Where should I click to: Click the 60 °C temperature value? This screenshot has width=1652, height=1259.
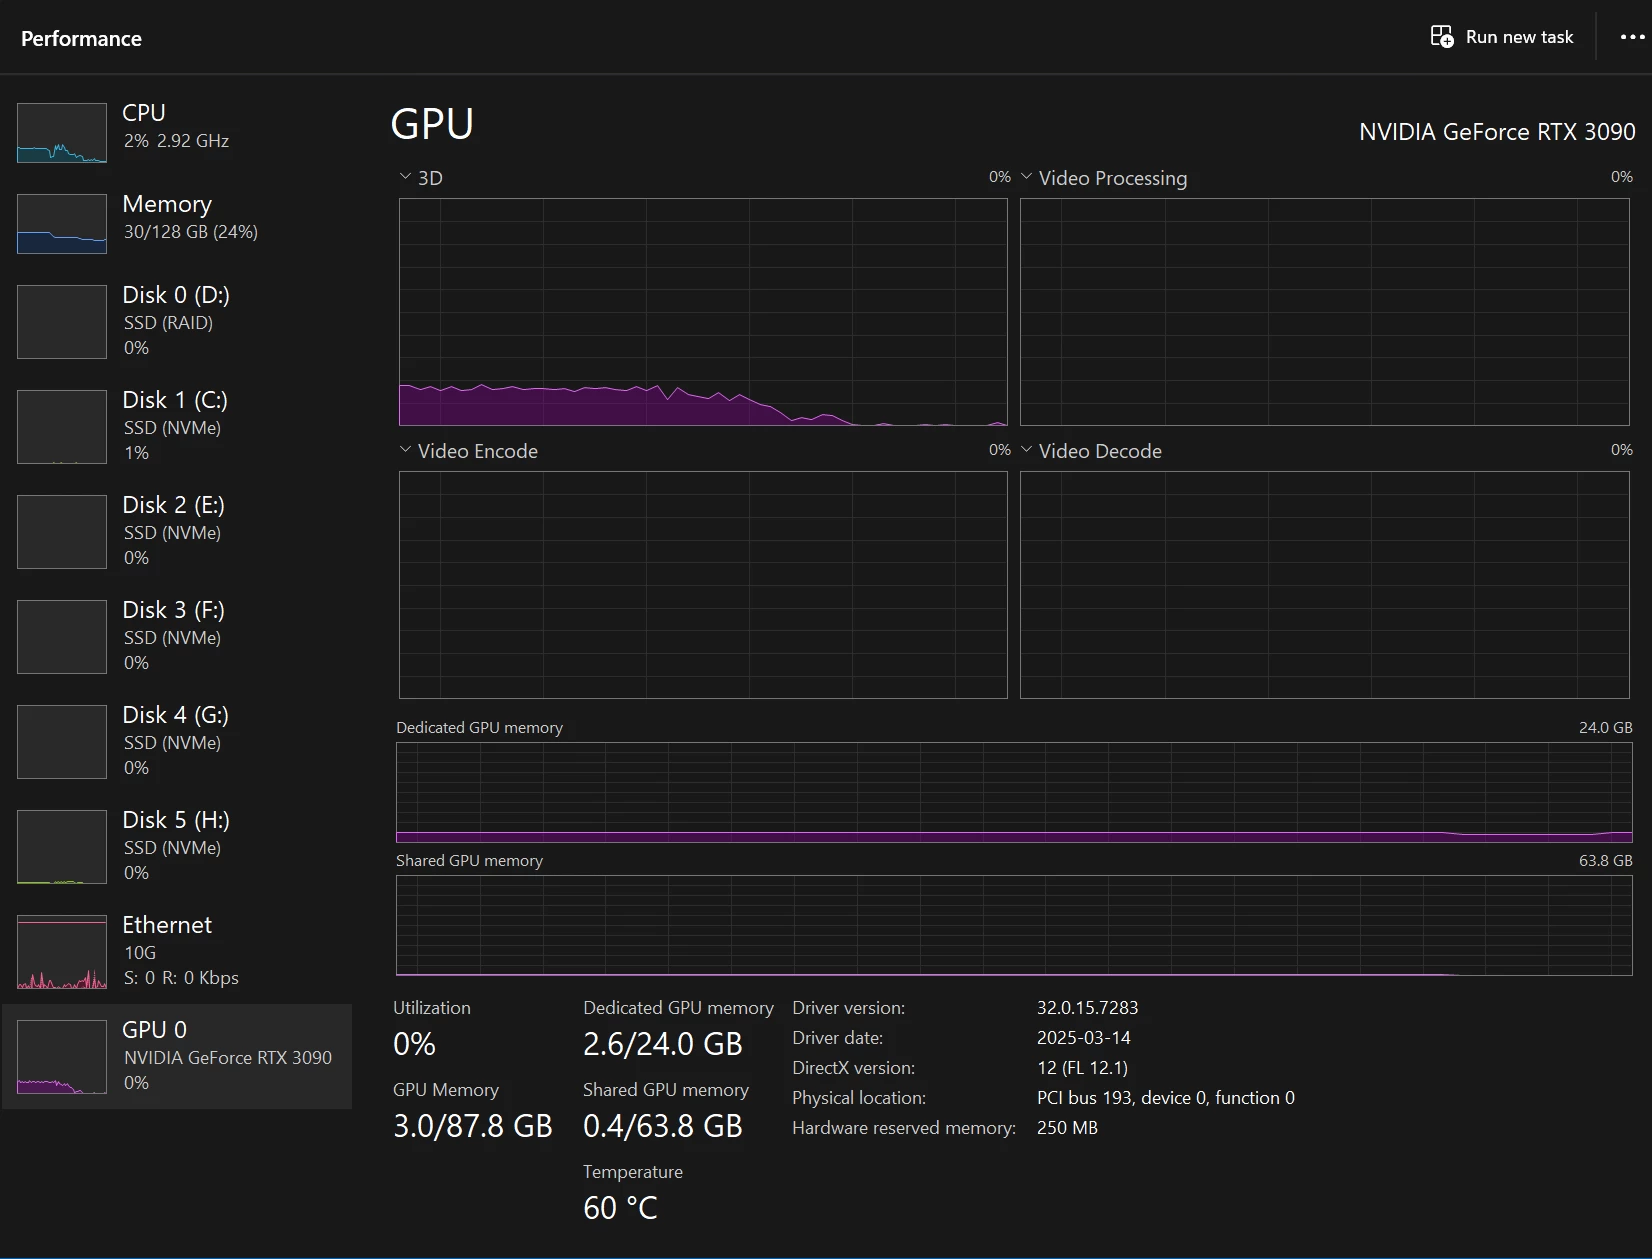(620, 1208)
